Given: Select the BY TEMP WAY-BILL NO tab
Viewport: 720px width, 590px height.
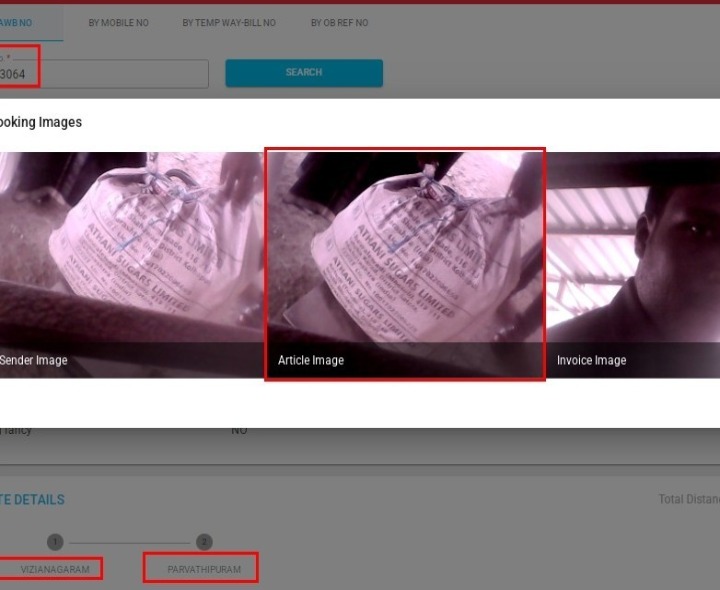Looking at the screenshot, I should 229,23.
